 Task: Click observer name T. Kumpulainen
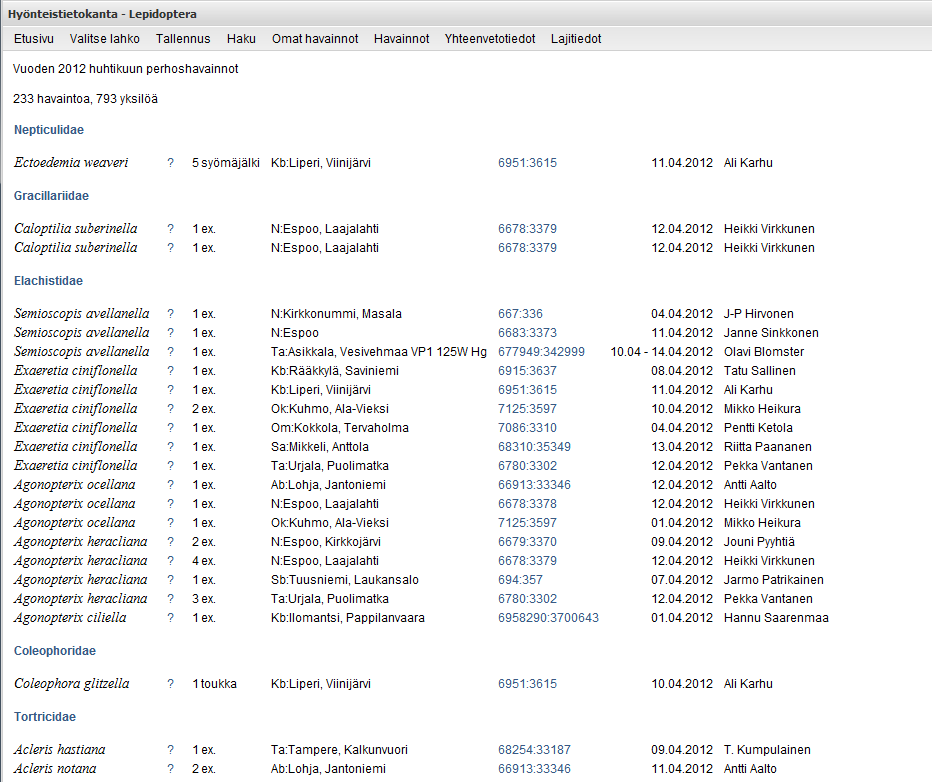point(767,750)
